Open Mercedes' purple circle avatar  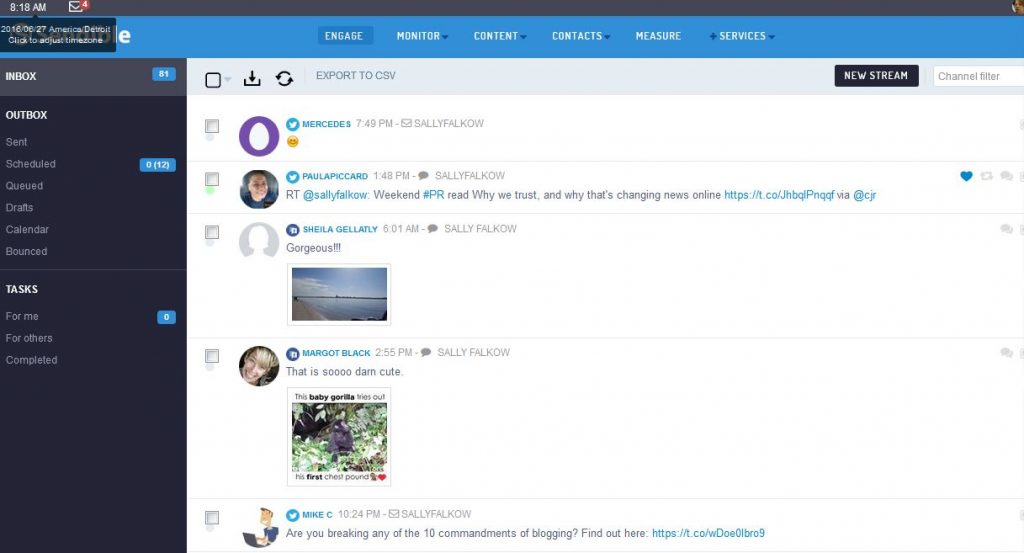259,136
